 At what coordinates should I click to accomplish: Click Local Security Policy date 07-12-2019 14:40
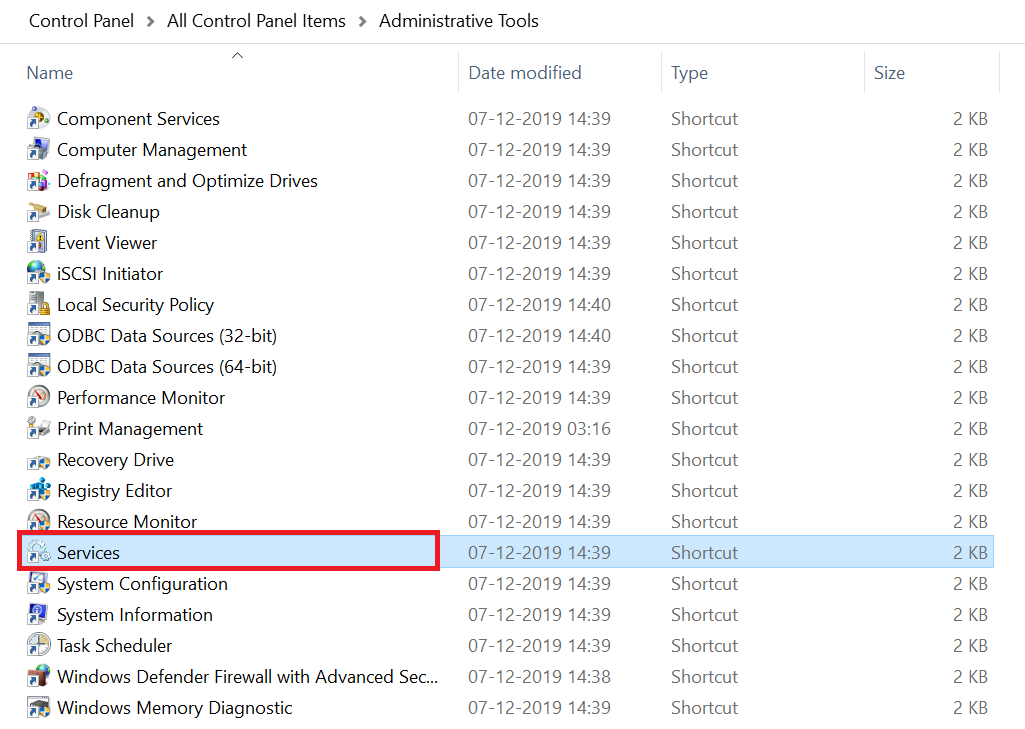[x=539, y=305]
